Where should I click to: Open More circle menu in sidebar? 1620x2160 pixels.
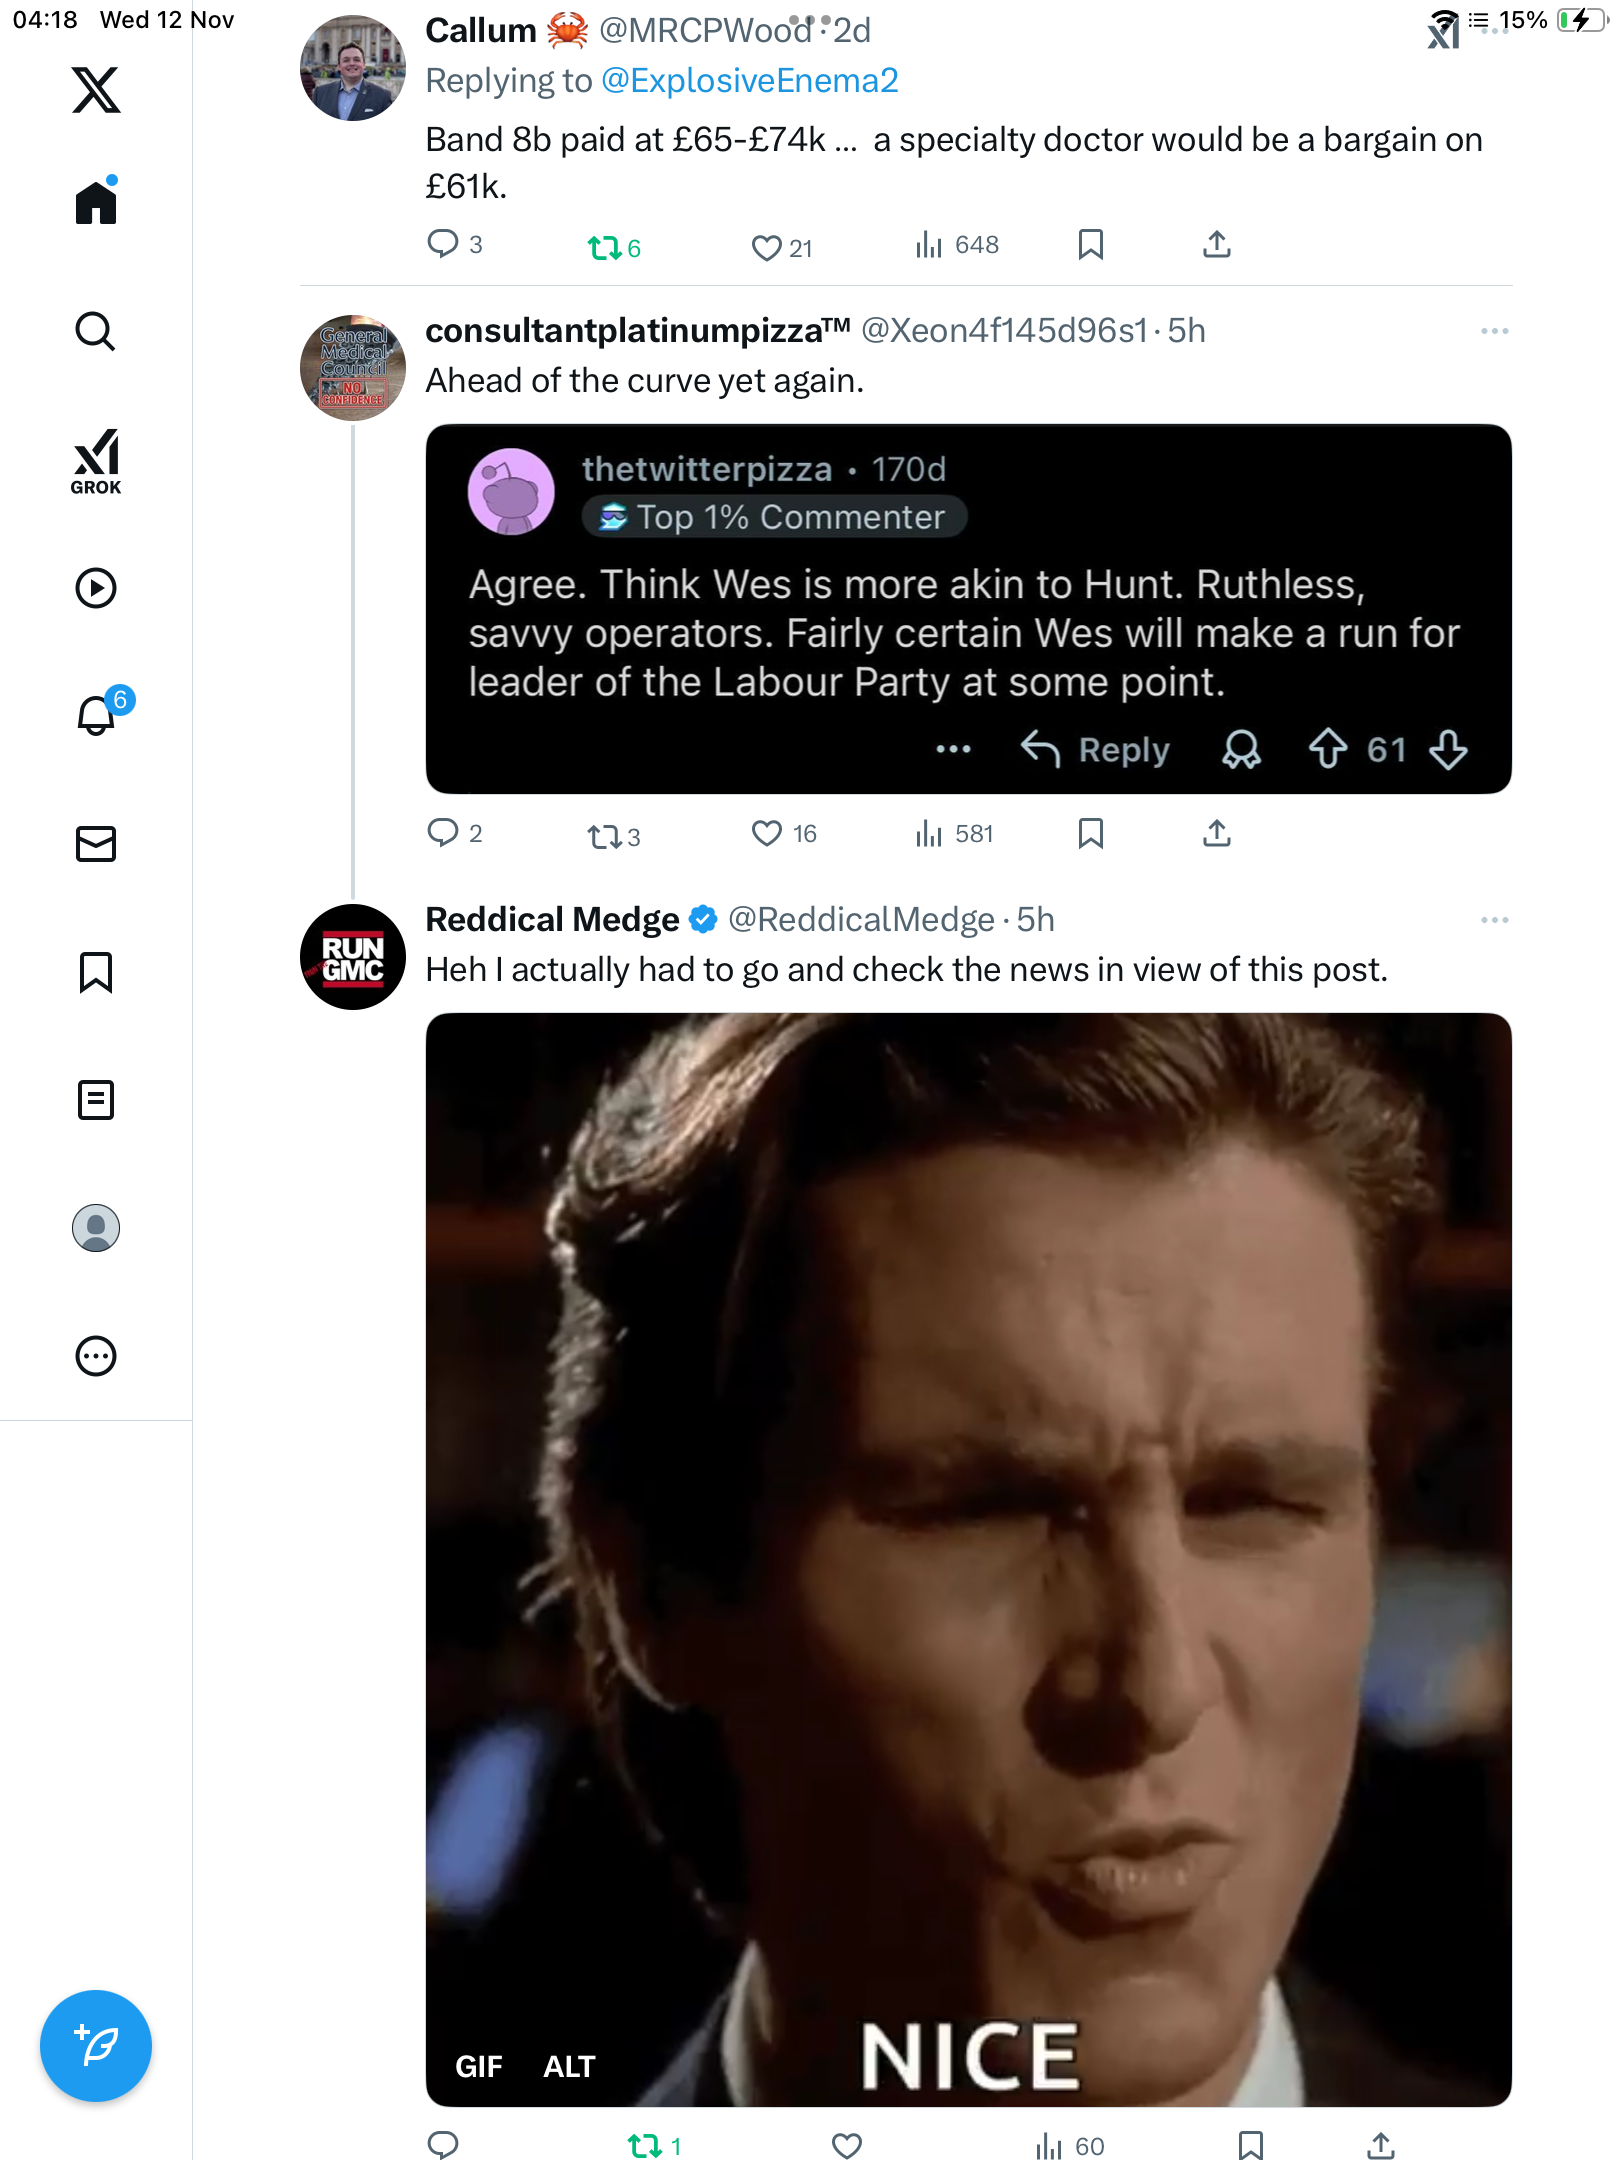96,1356
